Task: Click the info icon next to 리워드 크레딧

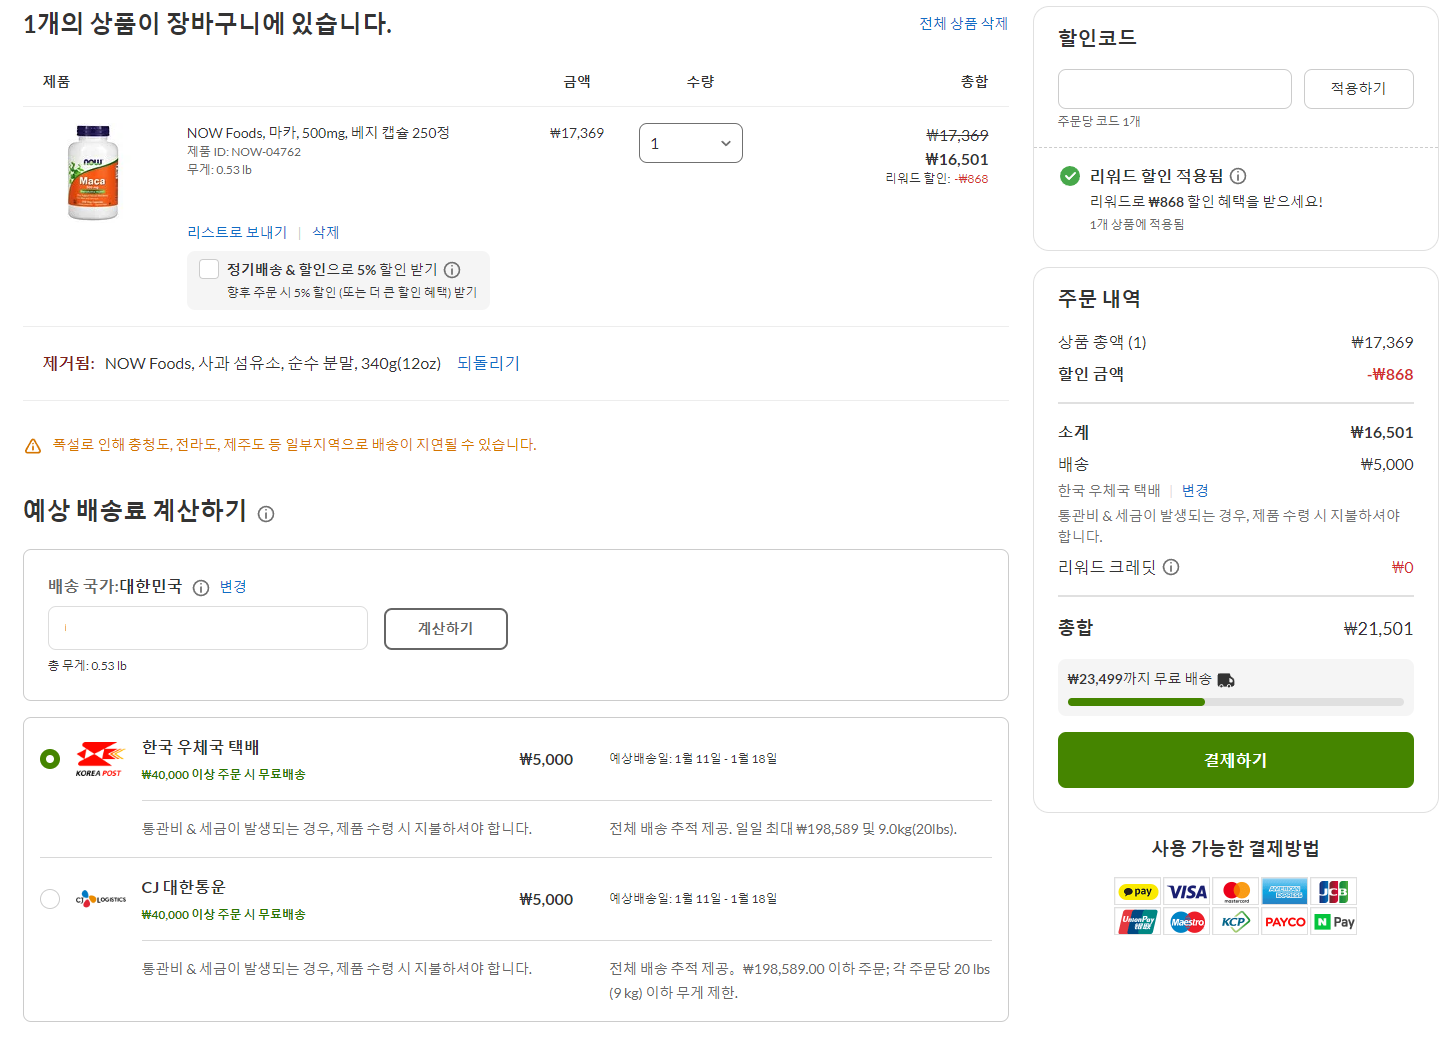Action: (1171, 567)
